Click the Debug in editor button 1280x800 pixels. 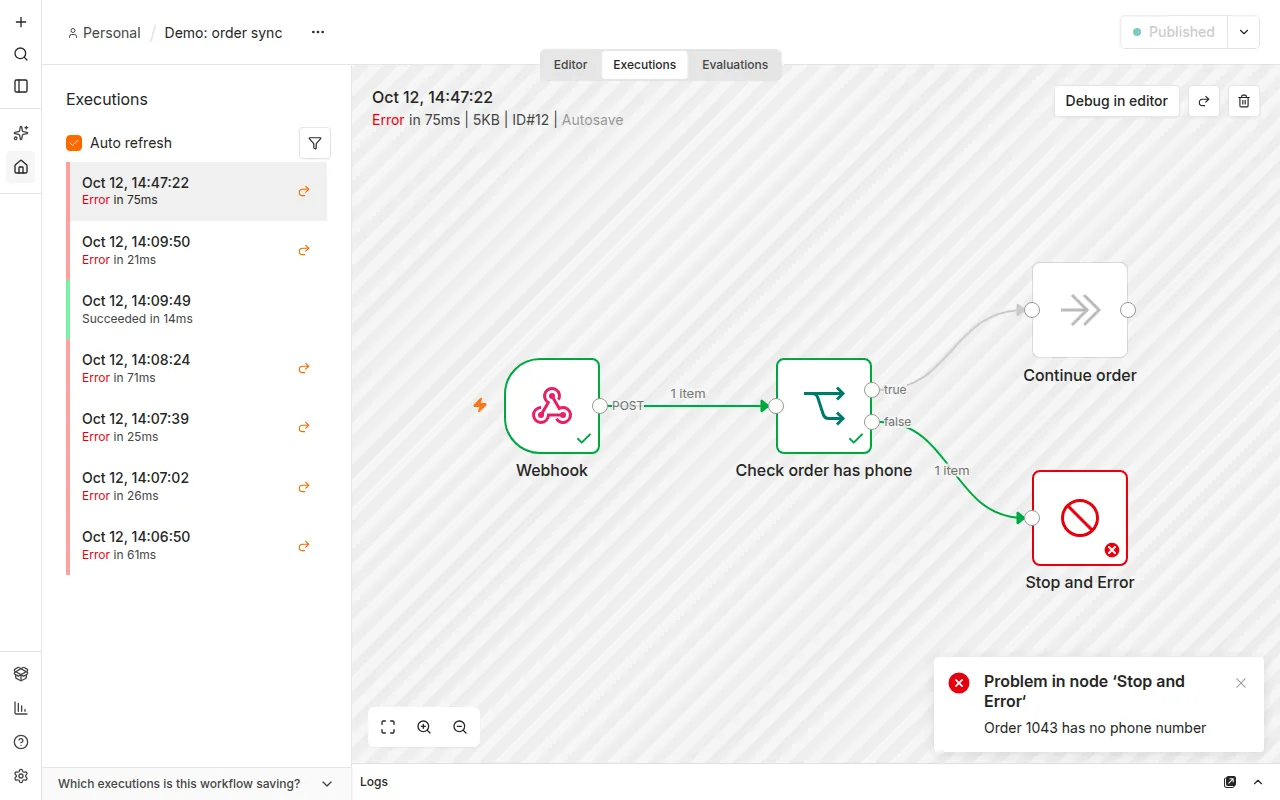1117,101
